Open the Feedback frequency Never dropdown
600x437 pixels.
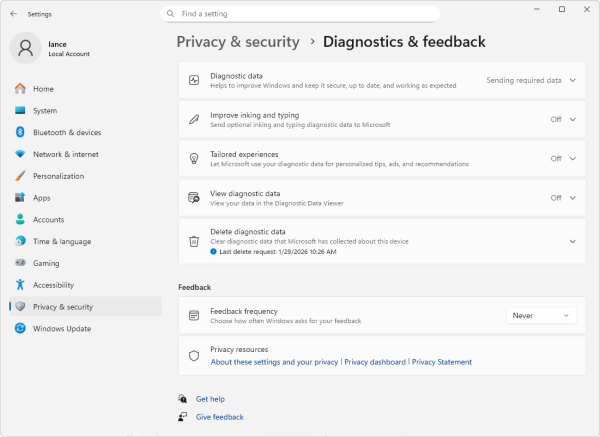[541, 316]
